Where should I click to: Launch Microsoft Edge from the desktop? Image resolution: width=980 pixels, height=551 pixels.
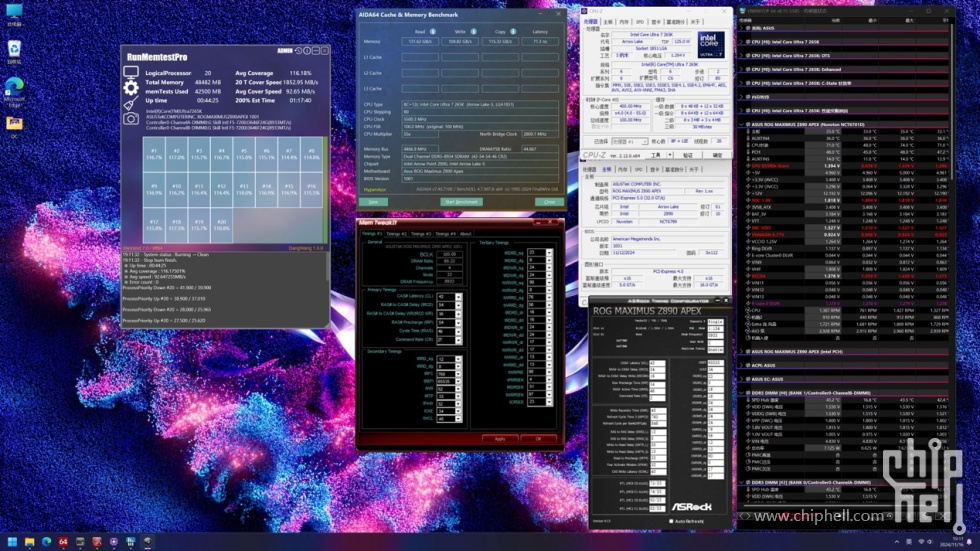point(14,92)
